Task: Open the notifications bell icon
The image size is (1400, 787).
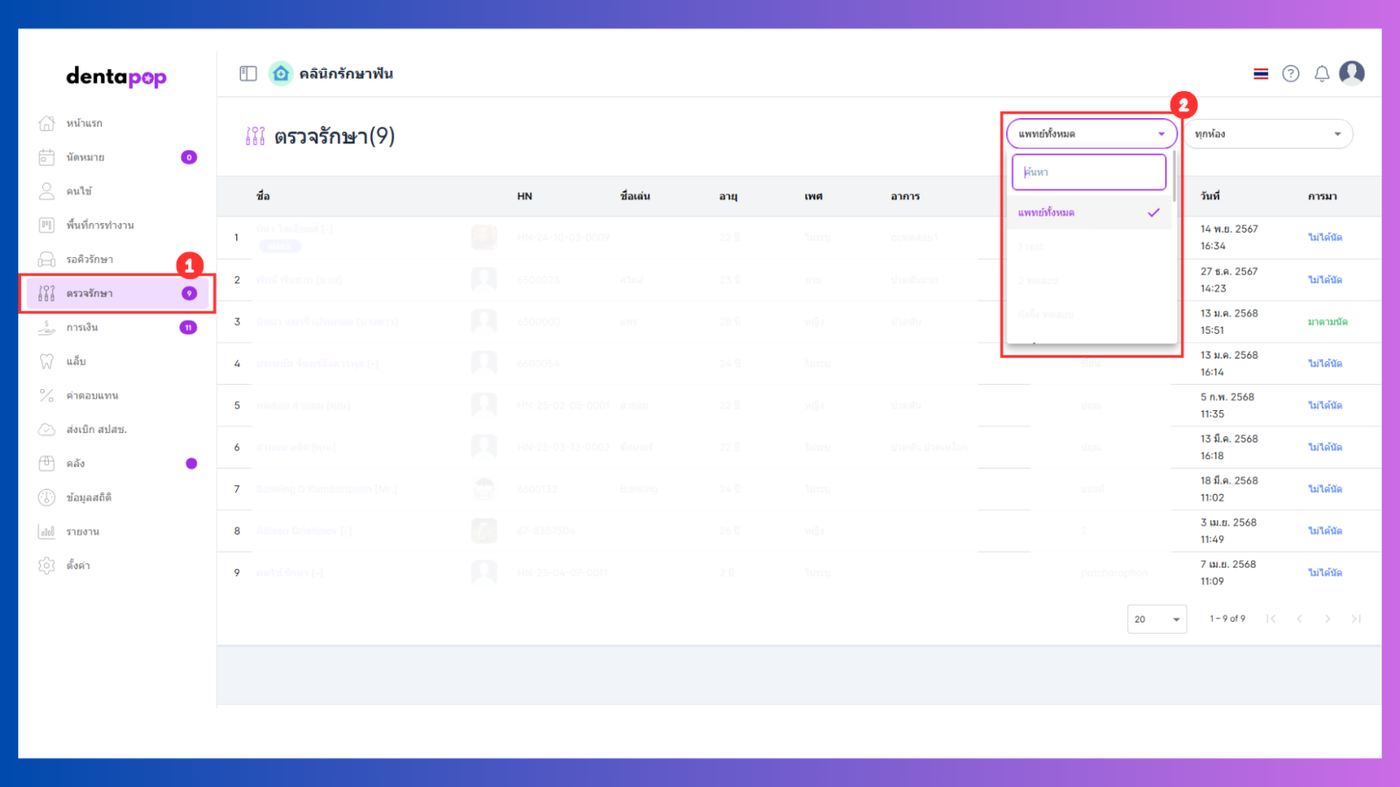Action: click(x=1321, y=74)
